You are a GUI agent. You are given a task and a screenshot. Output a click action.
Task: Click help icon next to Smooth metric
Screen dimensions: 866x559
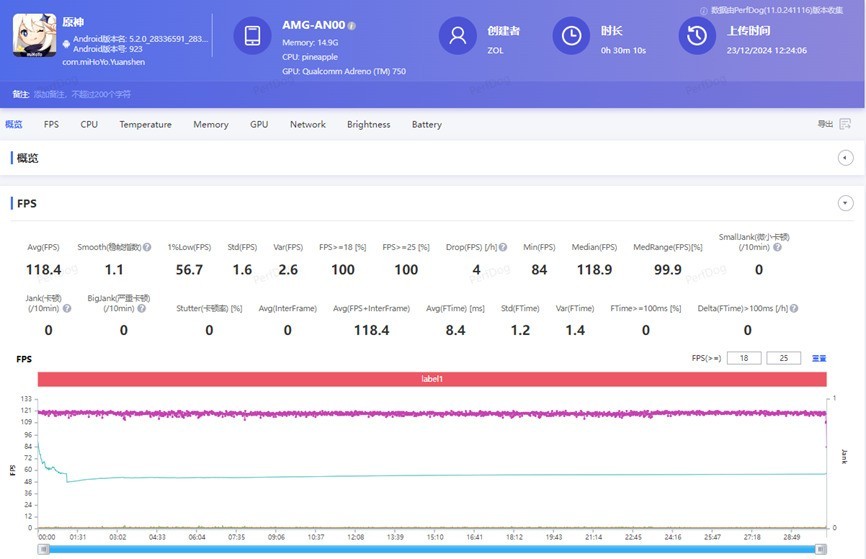point(147,247)
